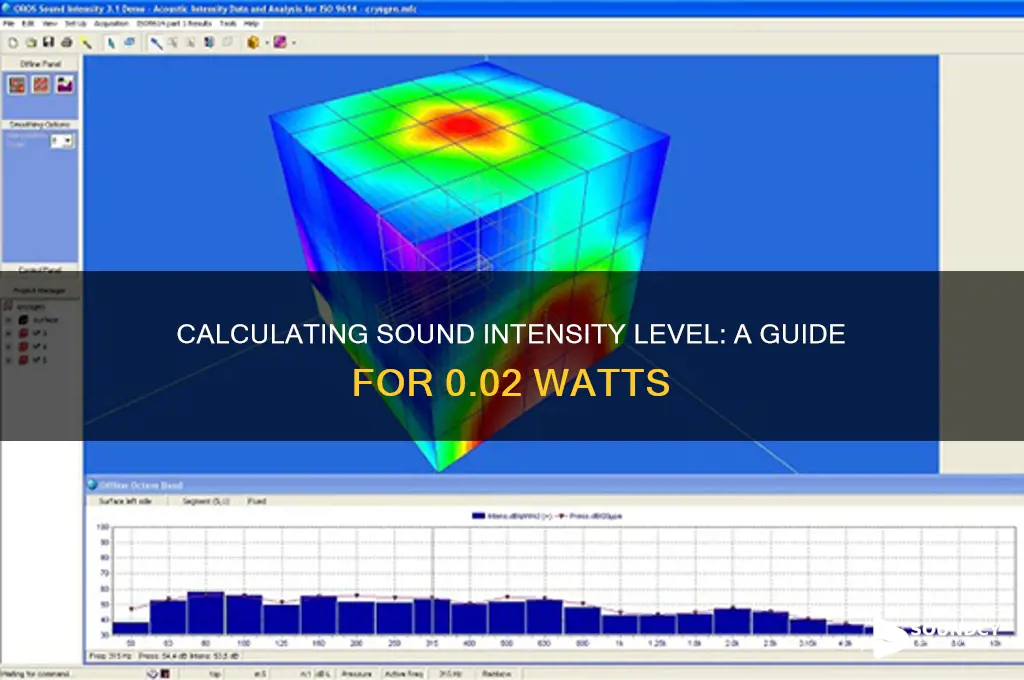Image resolution: width=1024 pixels, height=680 pixels.
Task: Open the File menu
Action: pos(8,24)
